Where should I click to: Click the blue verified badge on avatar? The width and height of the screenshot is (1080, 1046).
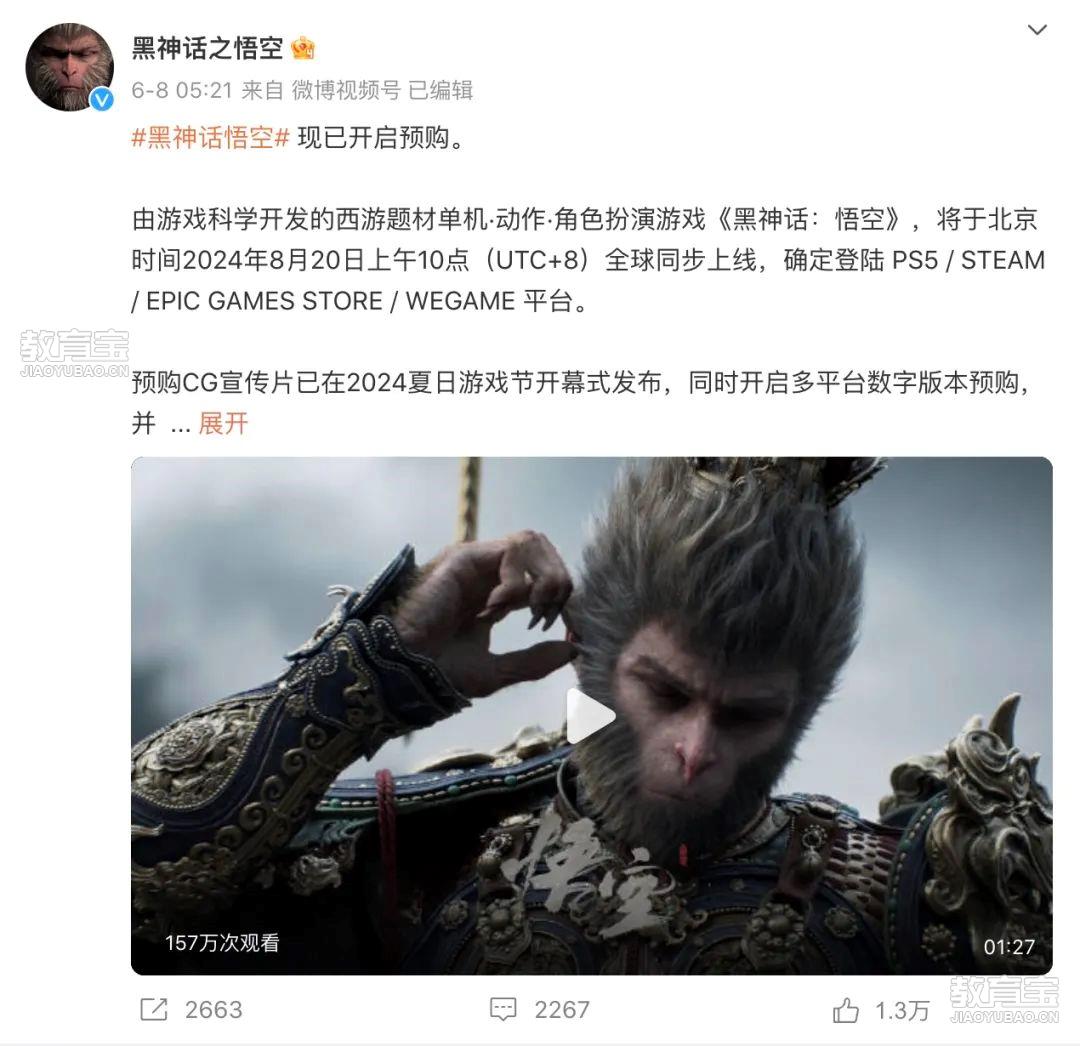103,100
